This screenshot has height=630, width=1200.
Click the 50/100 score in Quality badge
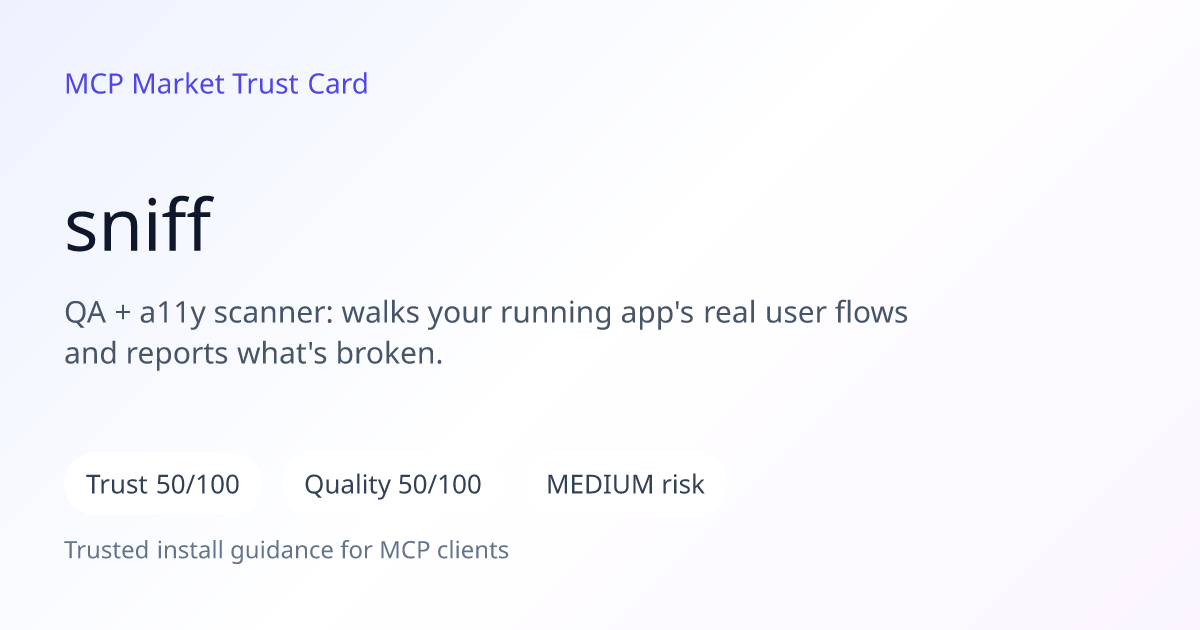click(440, 485)
